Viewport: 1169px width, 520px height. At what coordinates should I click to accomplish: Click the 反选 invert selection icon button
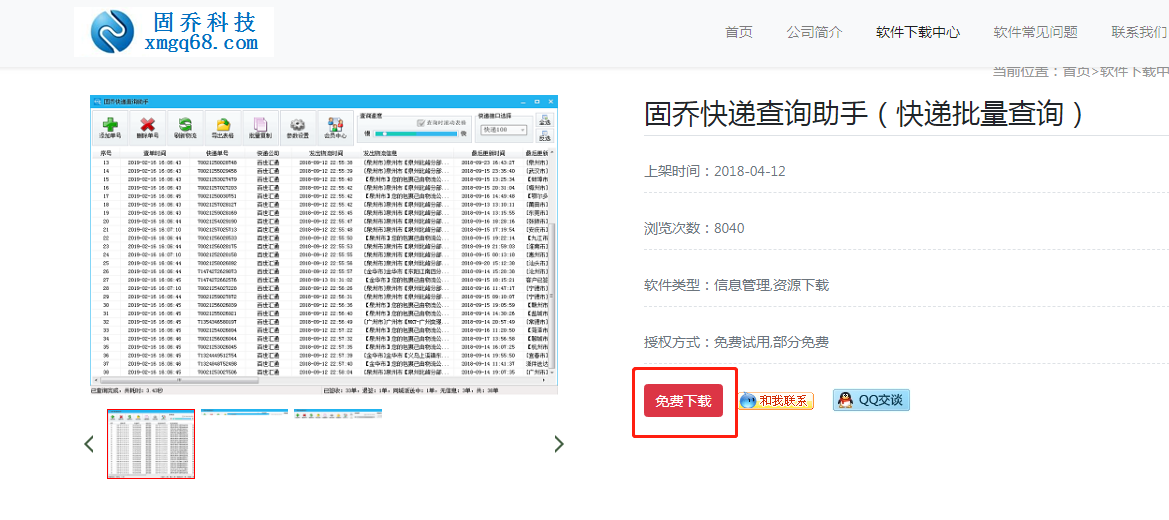point(545,136)
